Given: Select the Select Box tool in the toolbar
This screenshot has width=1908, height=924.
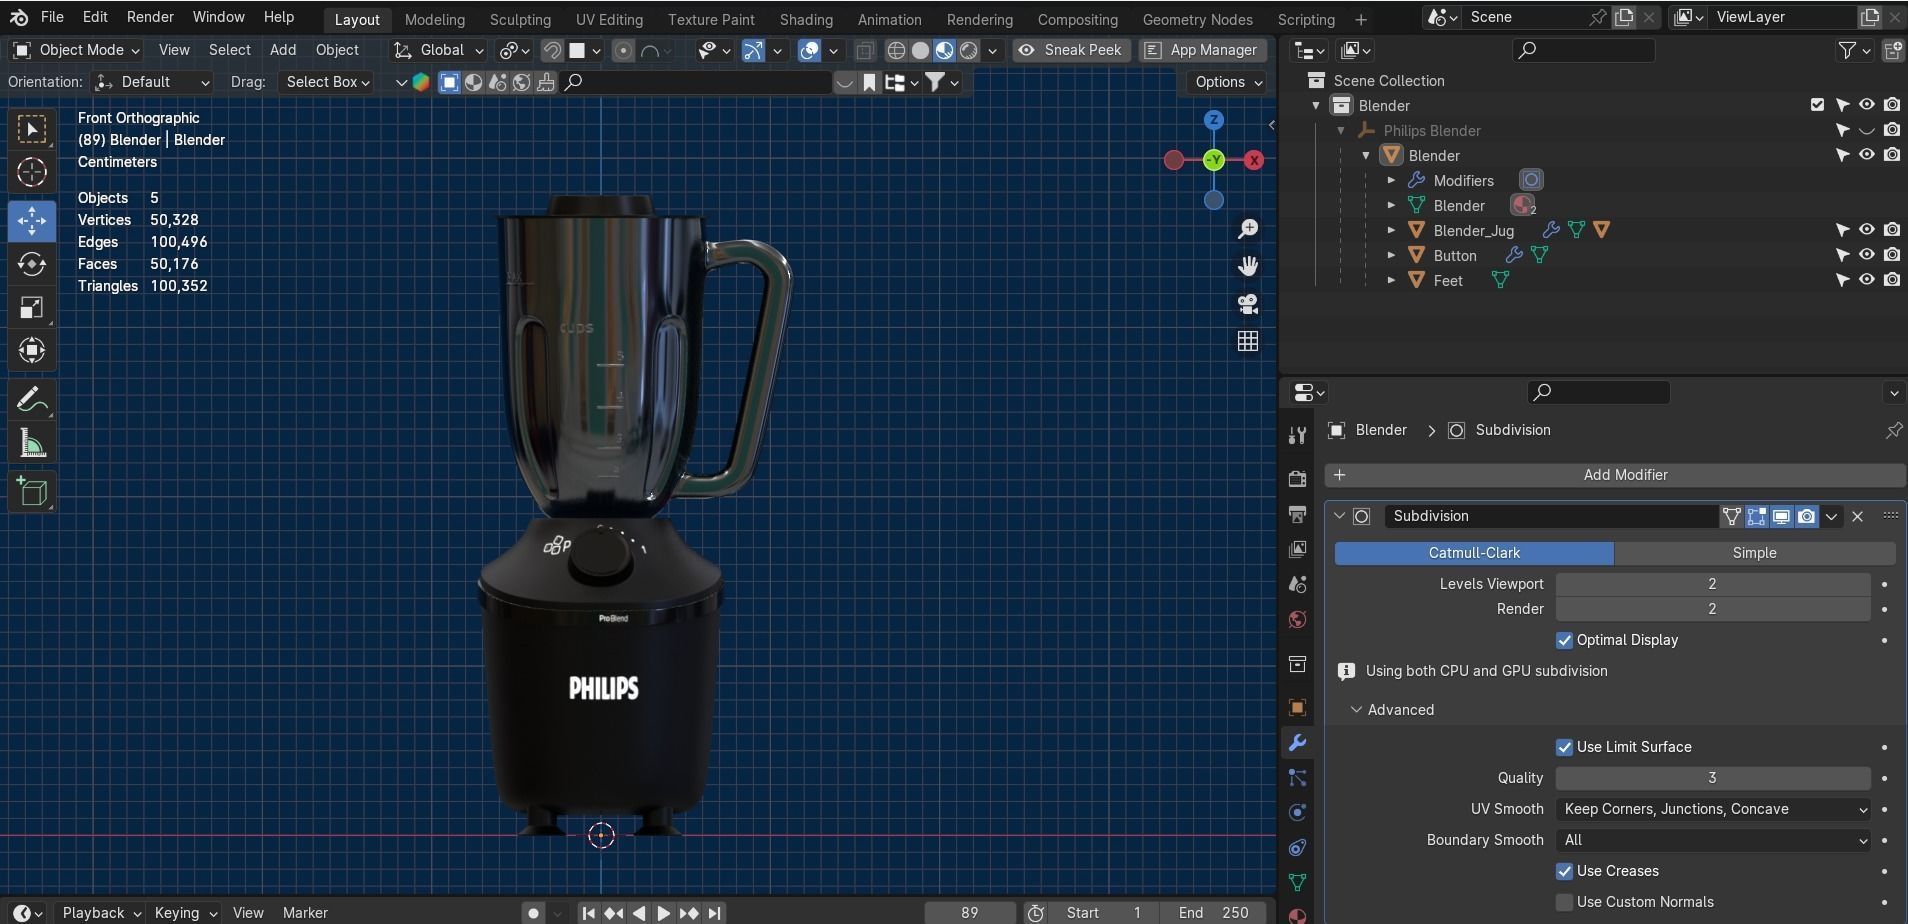Looking at the screenshot, I should (x=32, y=129).
